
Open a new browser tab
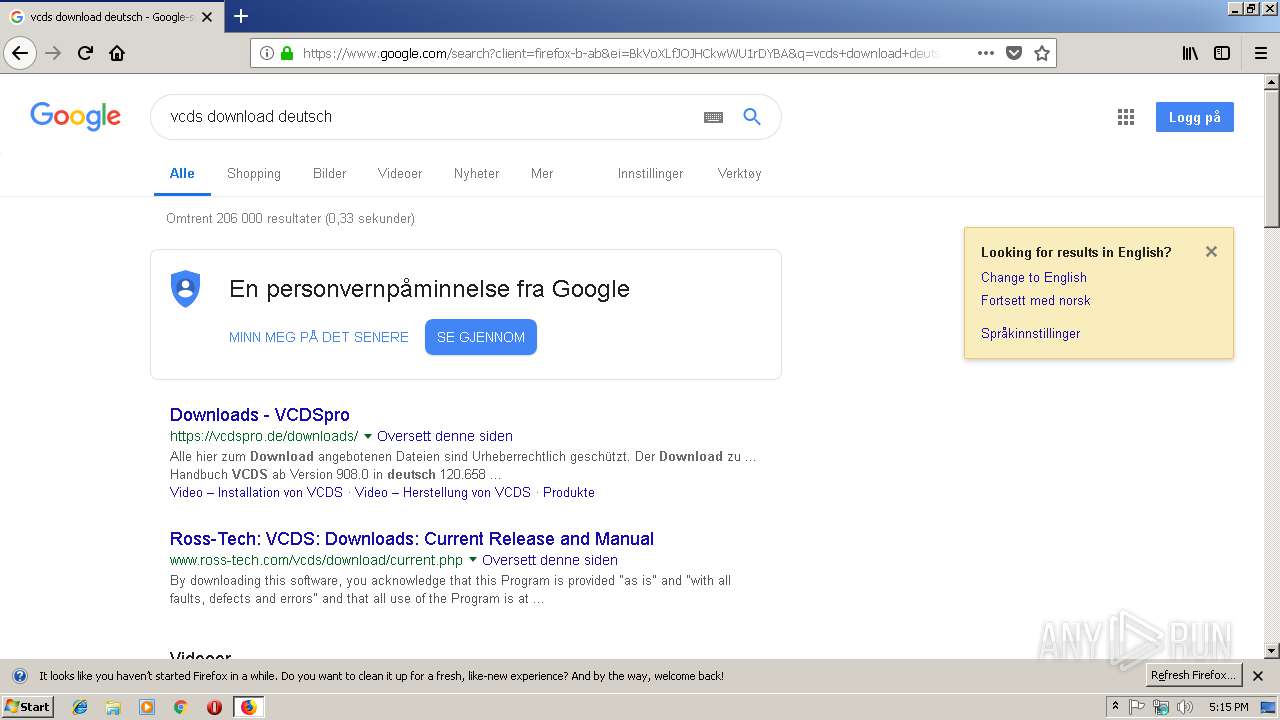241,16
